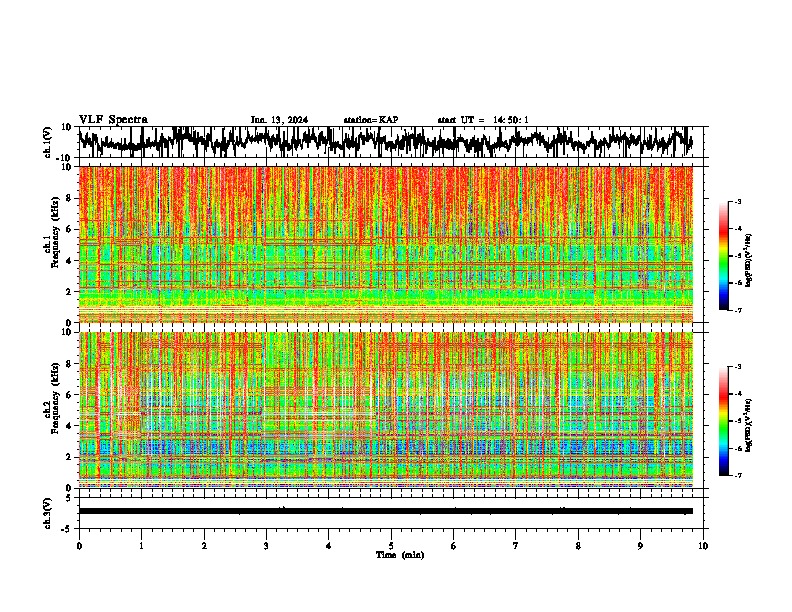Screen dimensions: 792x612
Task: Click the "-5" tick on ch.3(V) axis
Action: click(x=67, y=529)
